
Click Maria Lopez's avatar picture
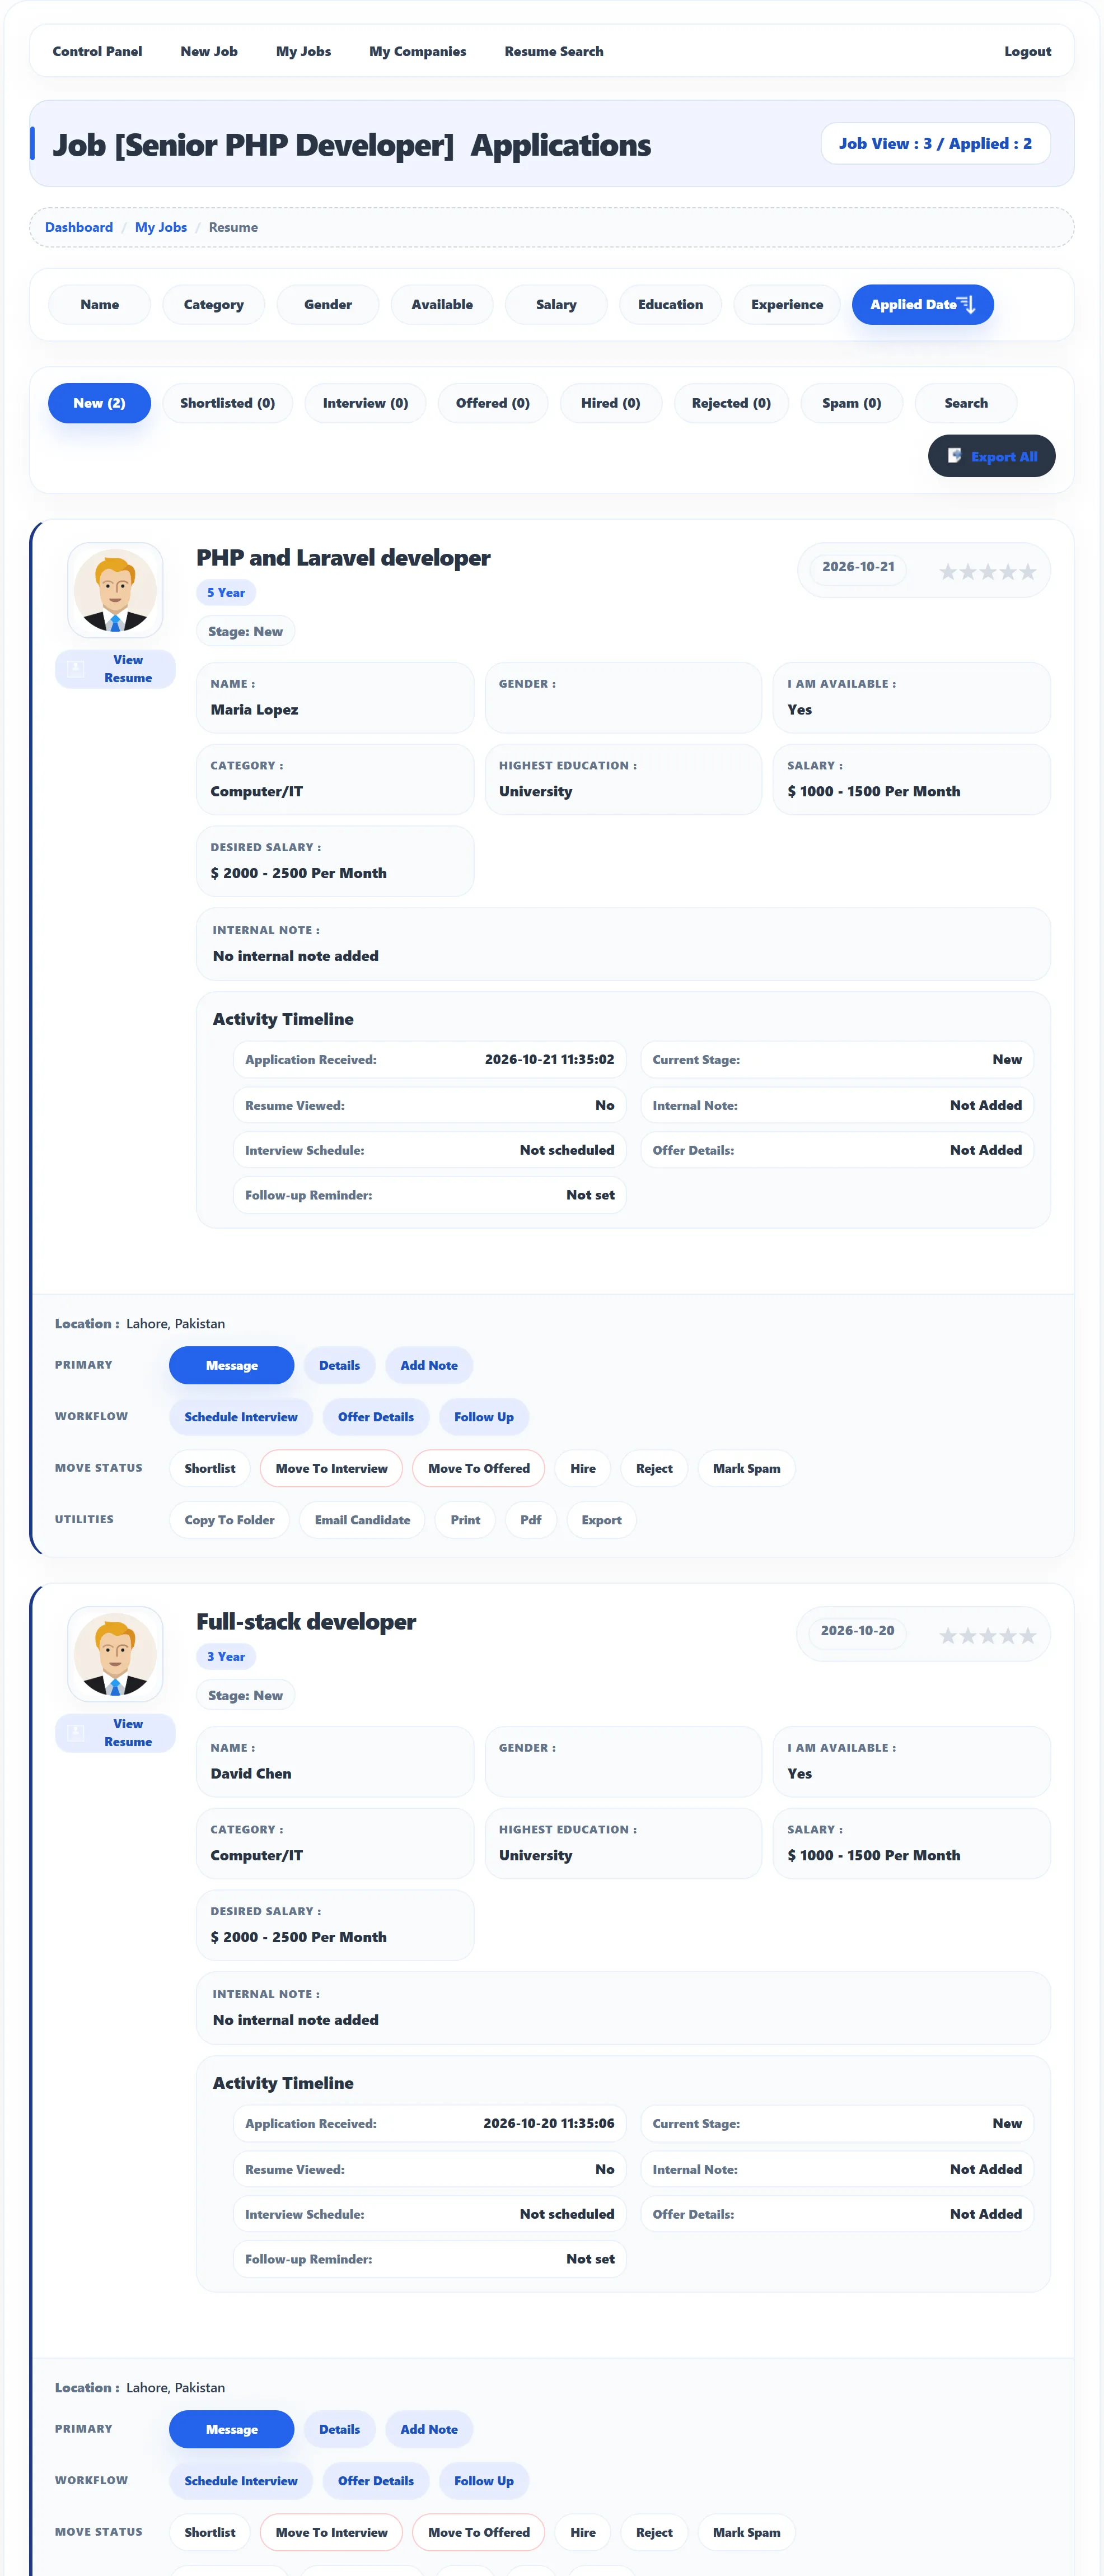[115, 590]
